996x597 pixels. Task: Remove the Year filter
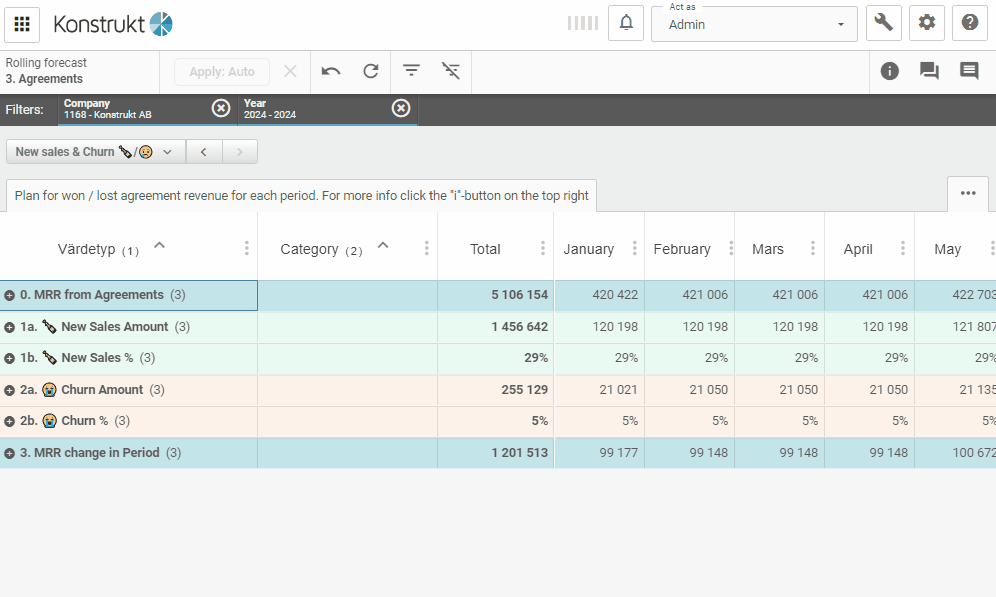pyautogui.click(x=401, y=108)
